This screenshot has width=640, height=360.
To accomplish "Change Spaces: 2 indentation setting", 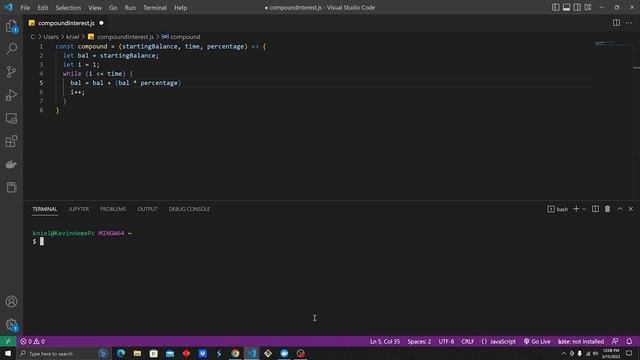I will (x=419, y=341).
